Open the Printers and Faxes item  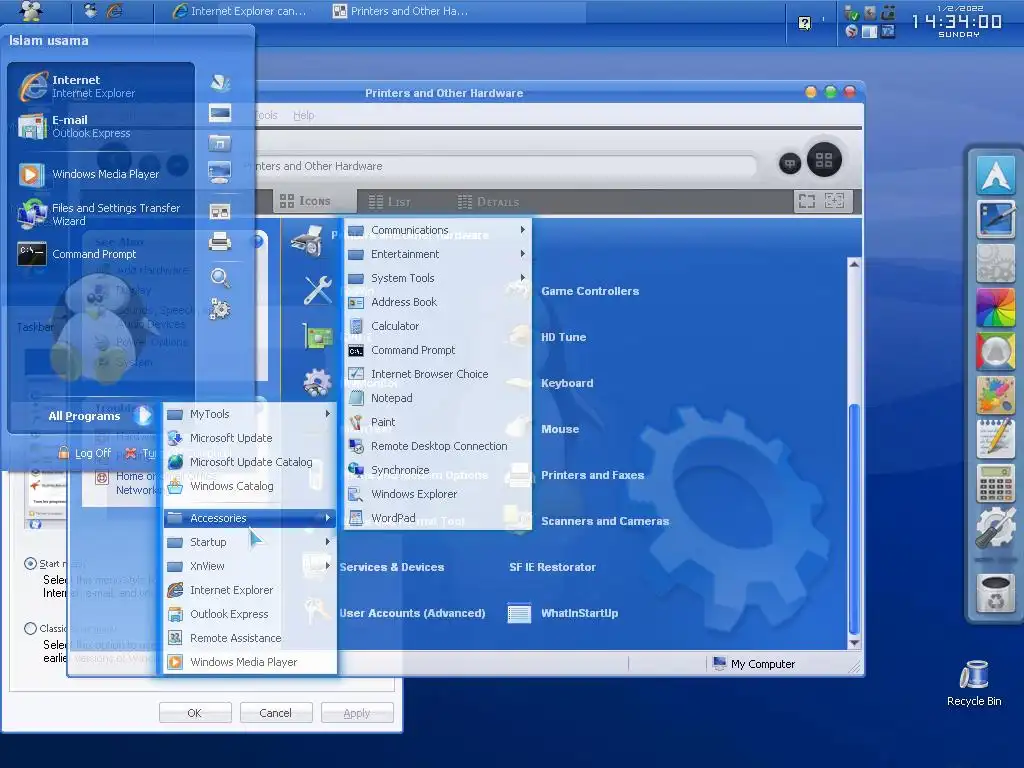(x=592, y=475)
